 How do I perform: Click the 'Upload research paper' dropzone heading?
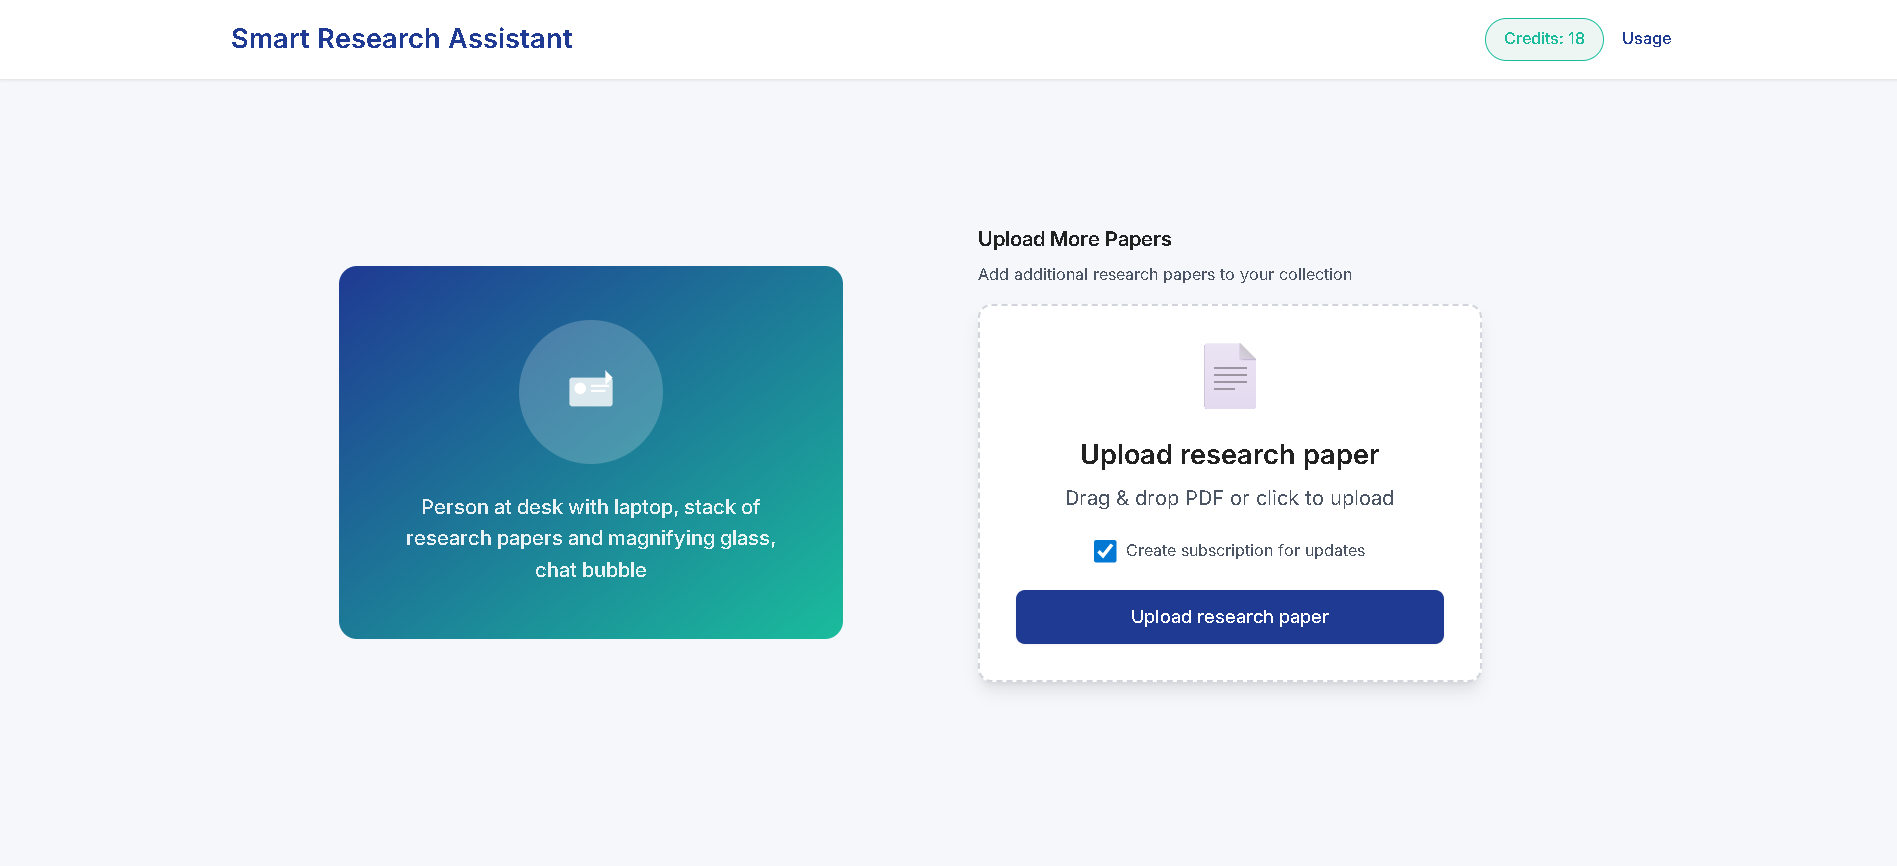click(x=1229, y=455)
